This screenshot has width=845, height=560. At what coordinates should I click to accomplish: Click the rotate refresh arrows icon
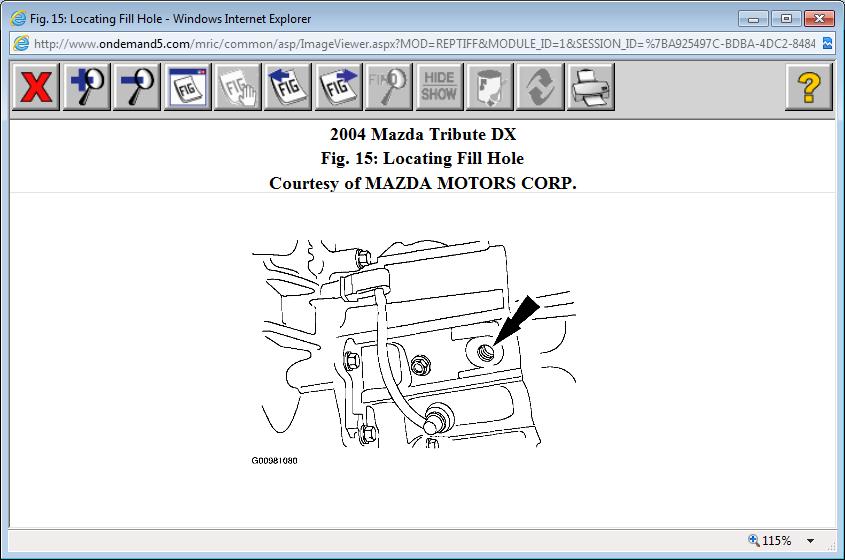pyautogui.click(x=540, y=87)
